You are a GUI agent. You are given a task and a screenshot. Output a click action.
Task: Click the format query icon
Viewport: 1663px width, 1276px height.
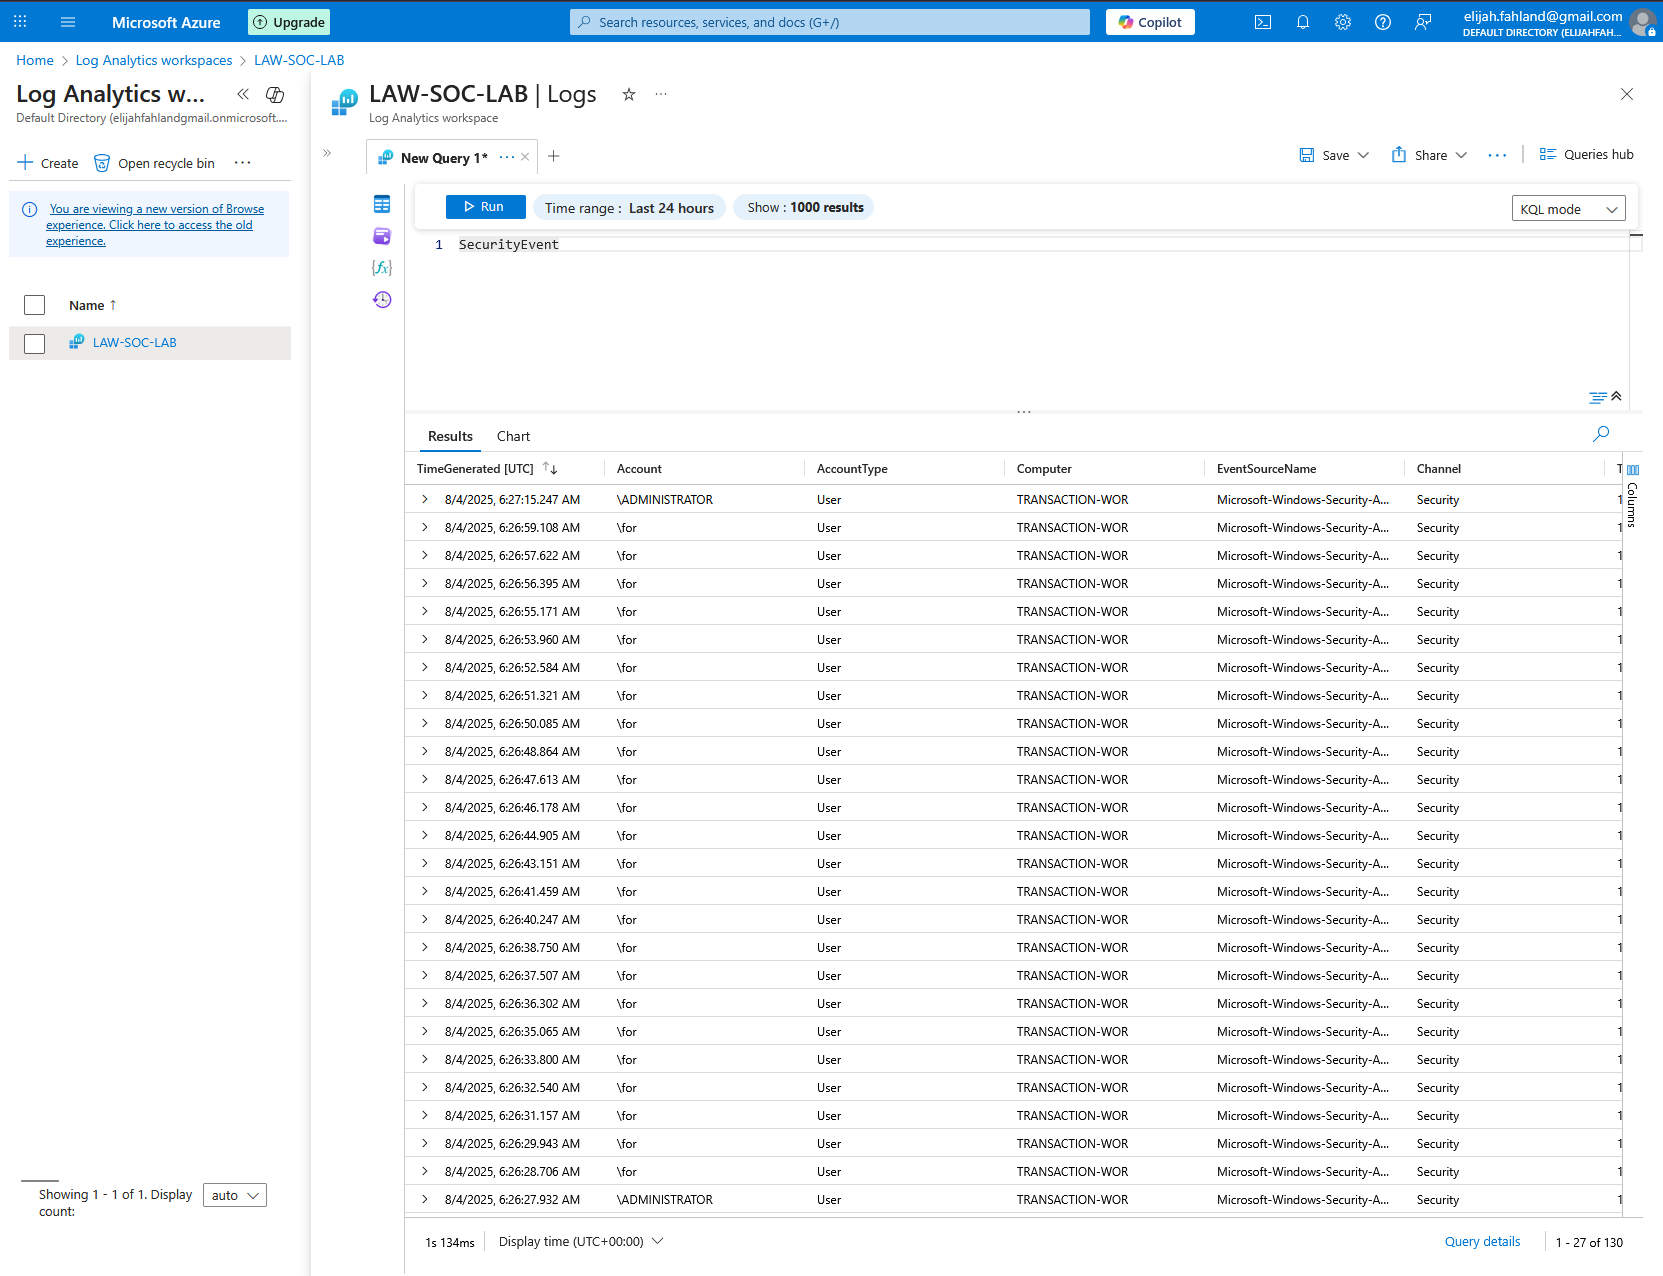coord(1598,397)
